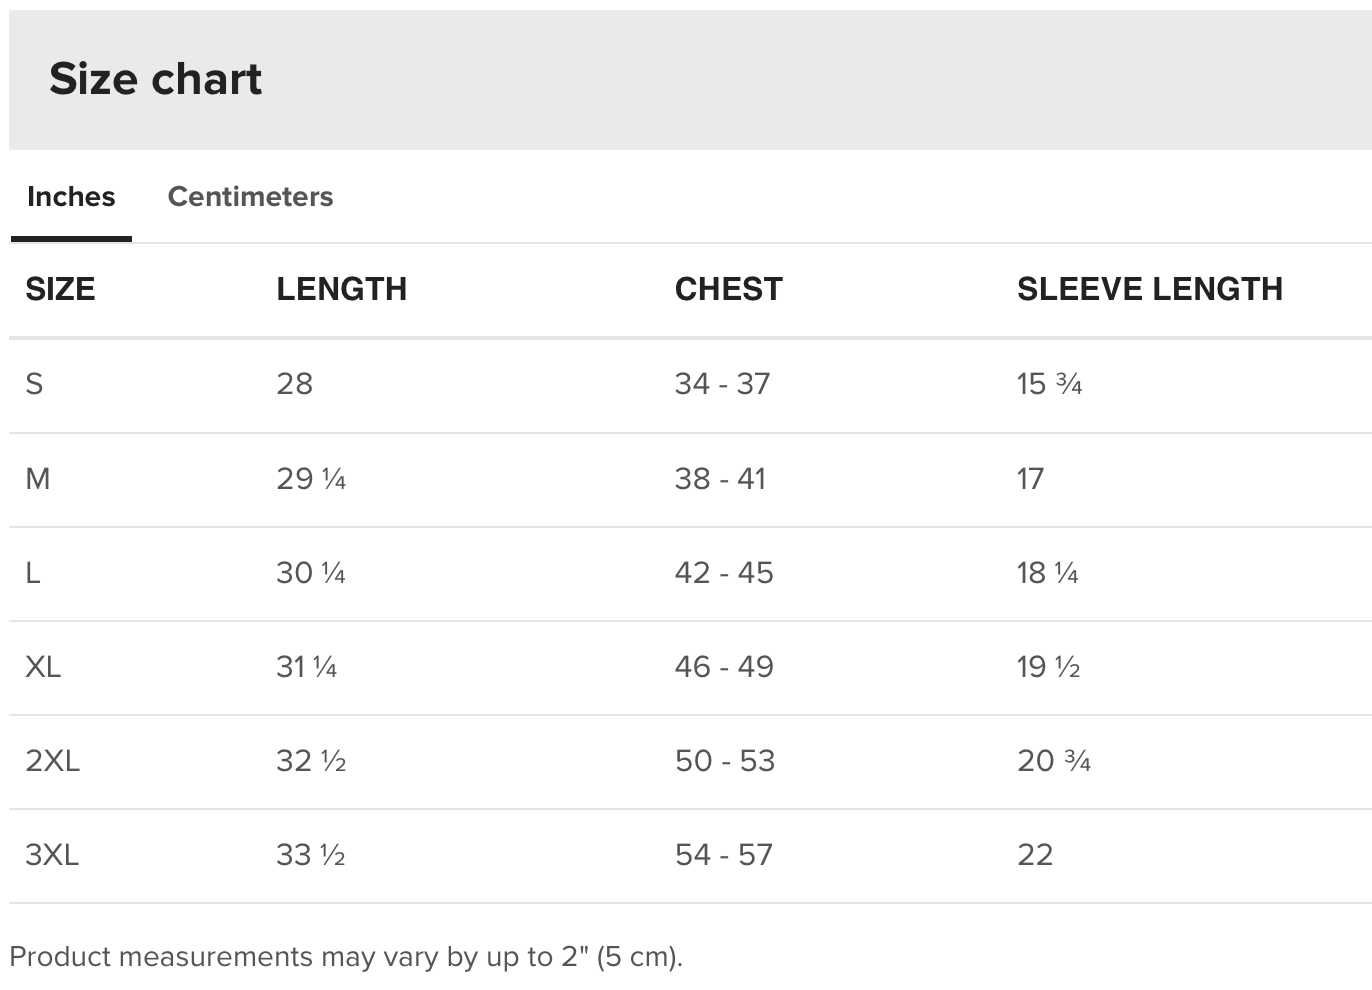The height and width of the screenshot is (990, 1372).
Task: Select the M size row label
Action: 38,479
